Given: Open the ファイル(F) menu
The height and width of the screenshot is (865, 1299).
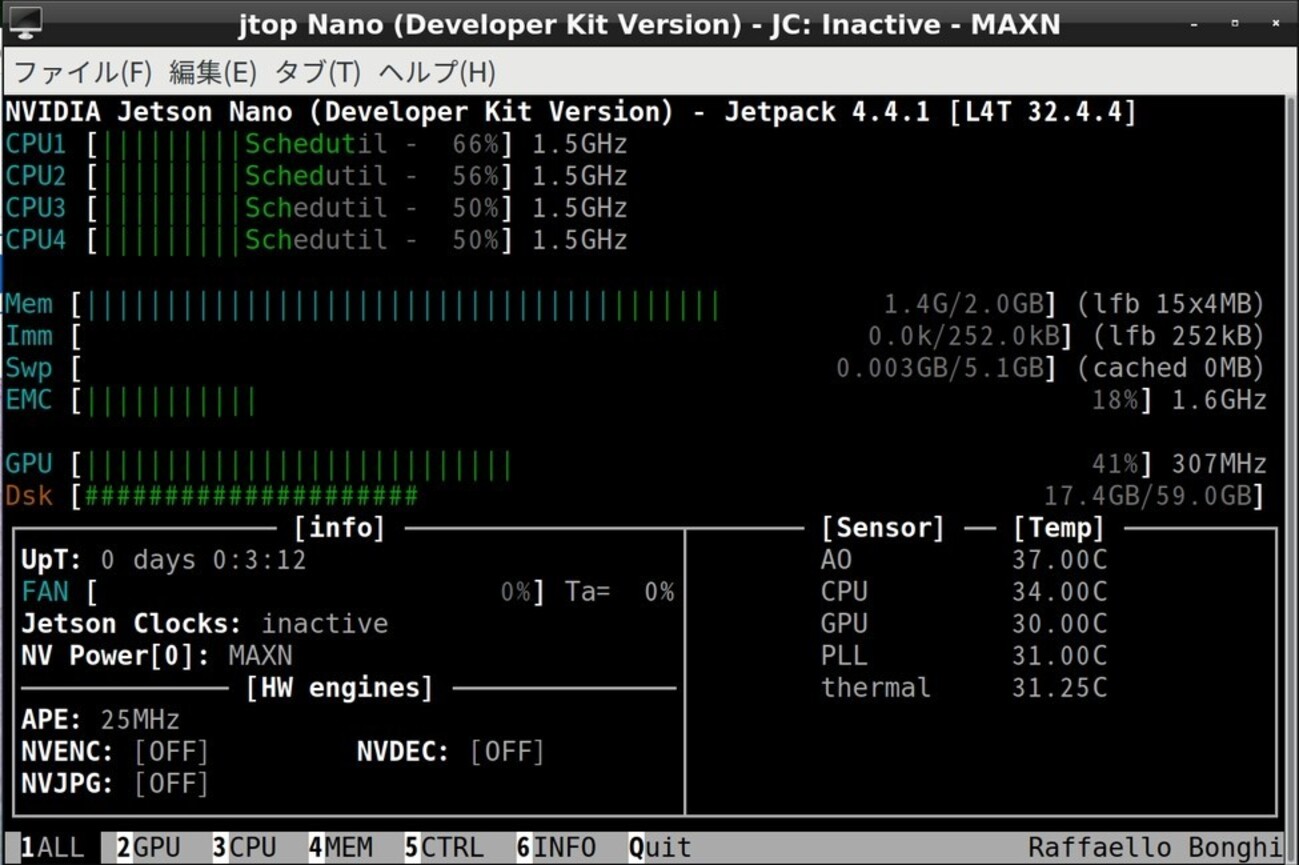Looking at the screenshot, I should (82, 72).
